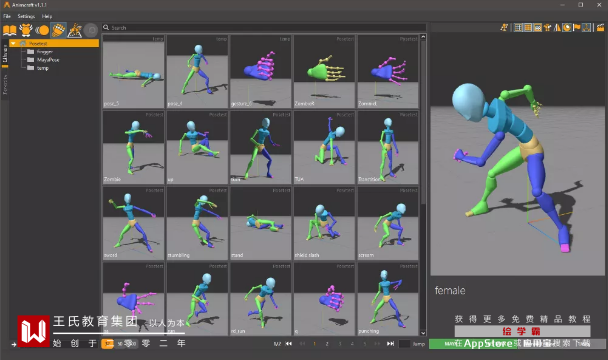
Task: Open the File menu
Action: click(x=7, y=16)
